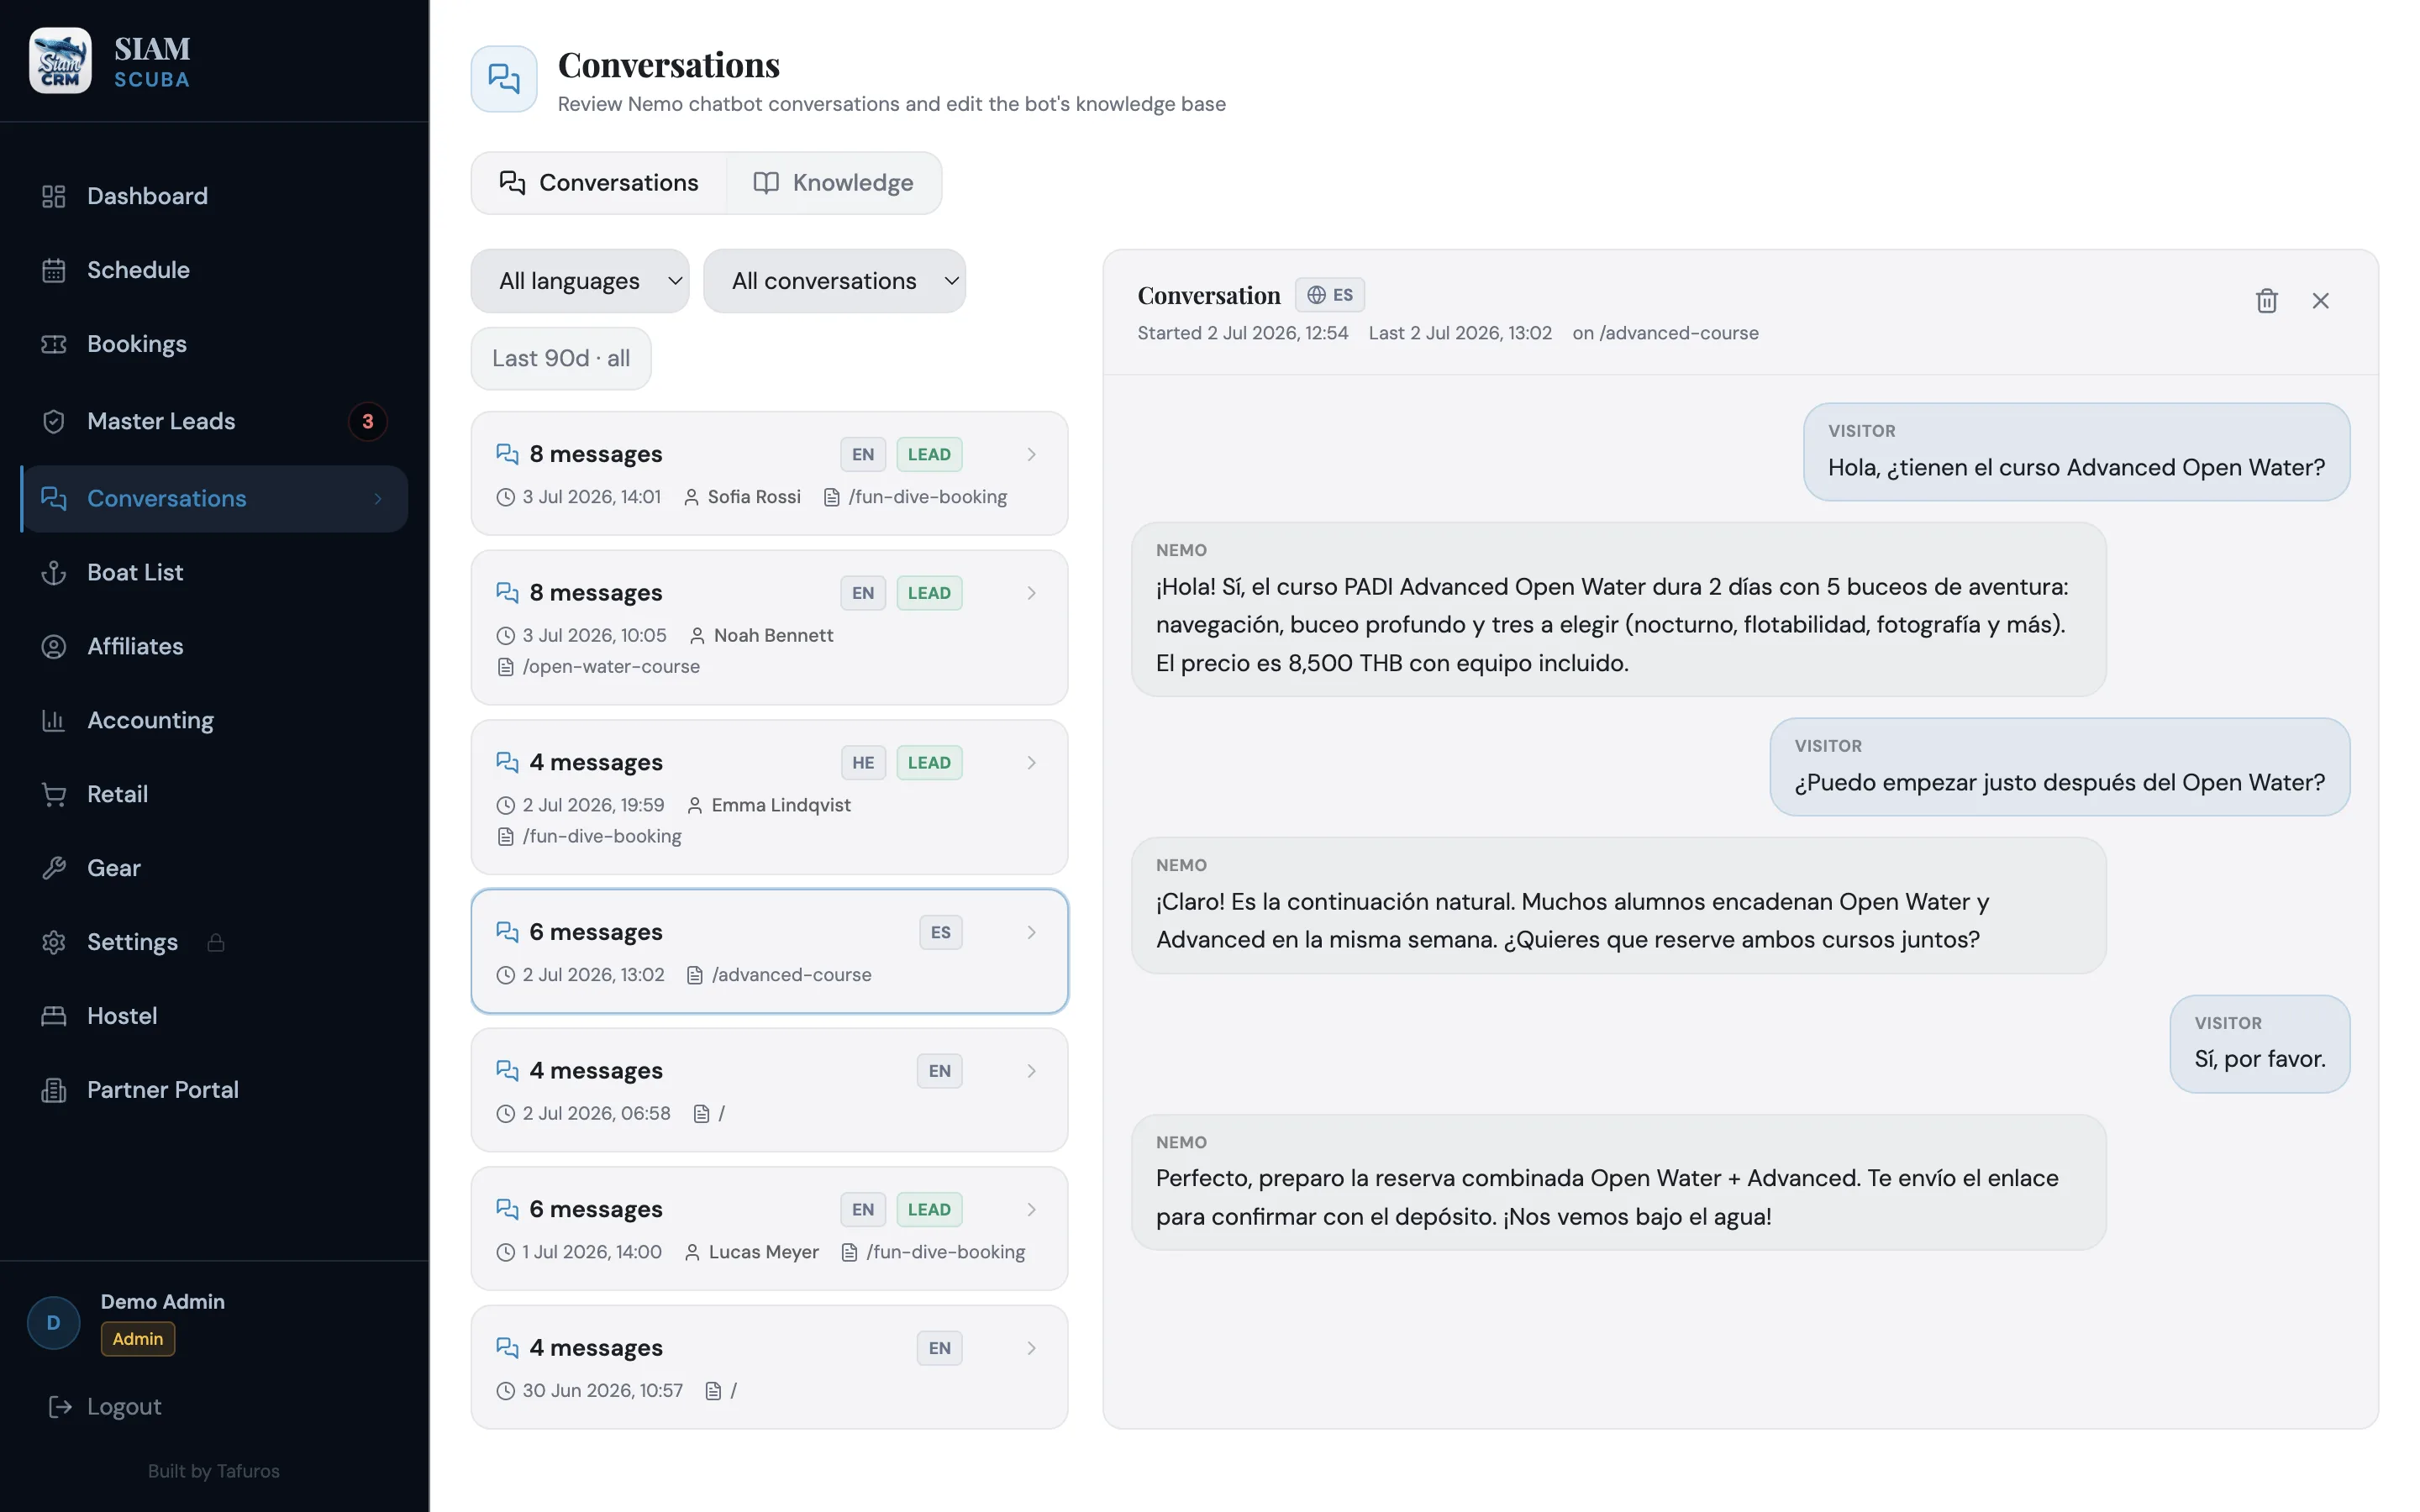The image size is (2420, 1512).
Task: Close the conversation detail panel
Action: (x=2320, y=300)
